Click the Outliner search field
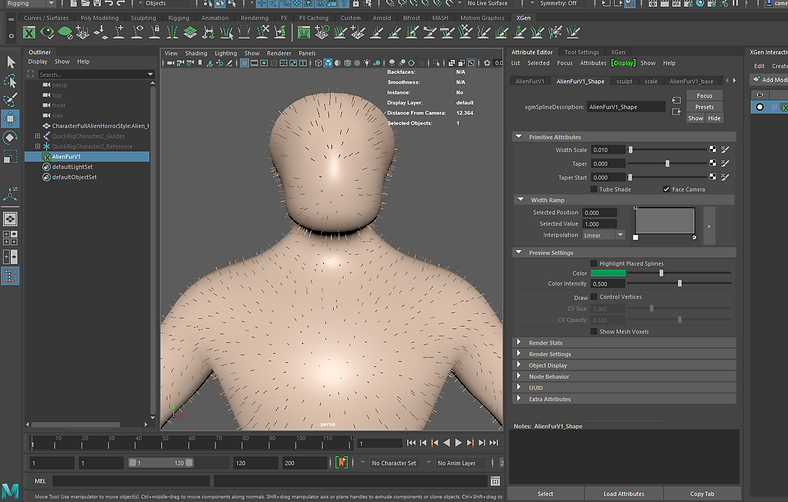 (95, 74)
